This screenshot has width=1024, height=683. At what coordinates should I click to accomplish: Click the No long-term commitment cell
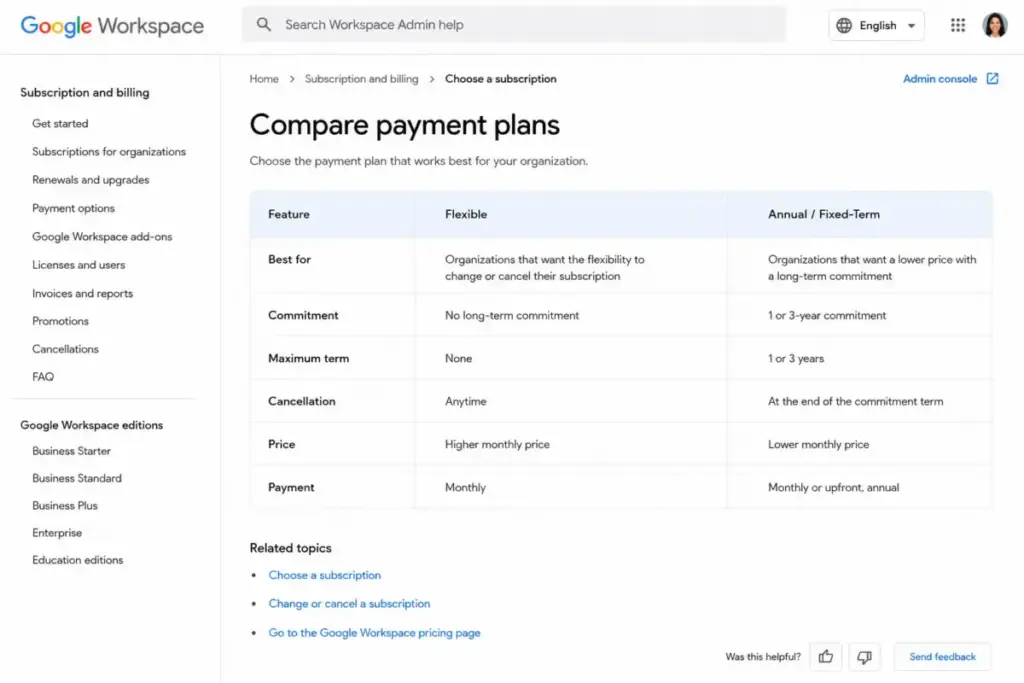click(512, 315)
